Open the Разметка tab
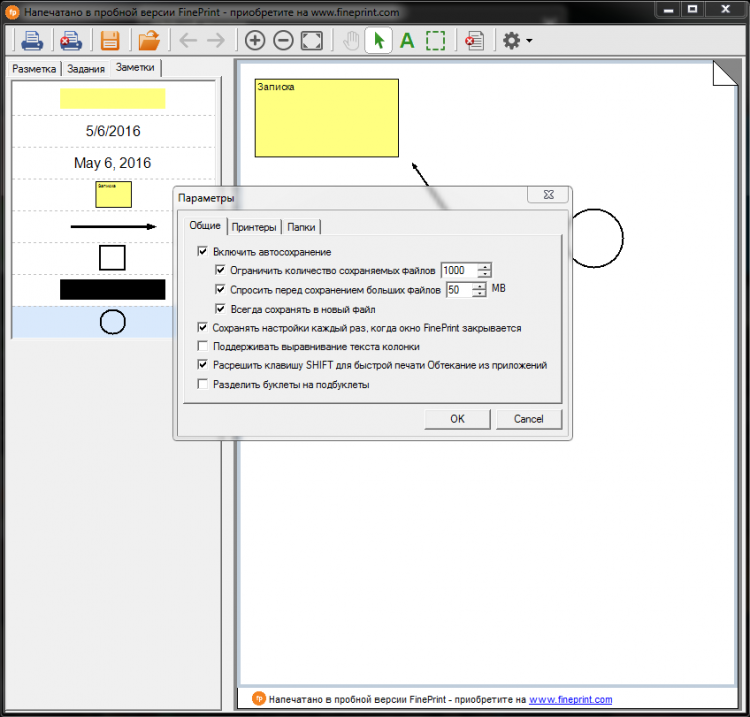Screen dimensions: 750x717 tap(34, 69)
